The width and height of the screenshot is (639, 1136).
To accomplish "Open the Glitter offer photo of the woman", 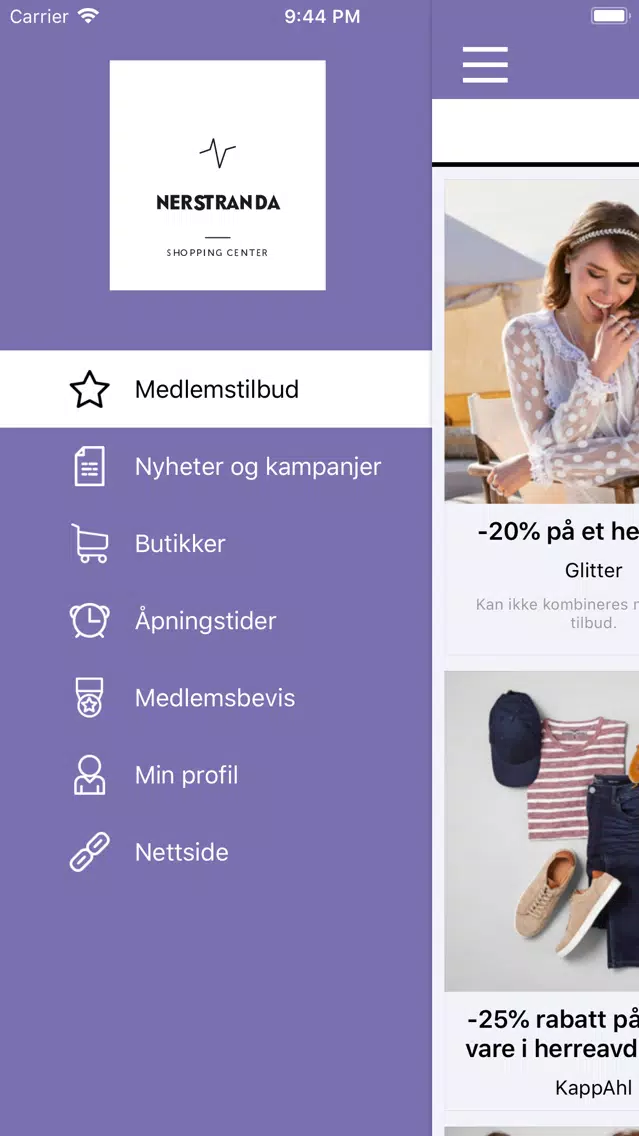I will coord(542,341).
